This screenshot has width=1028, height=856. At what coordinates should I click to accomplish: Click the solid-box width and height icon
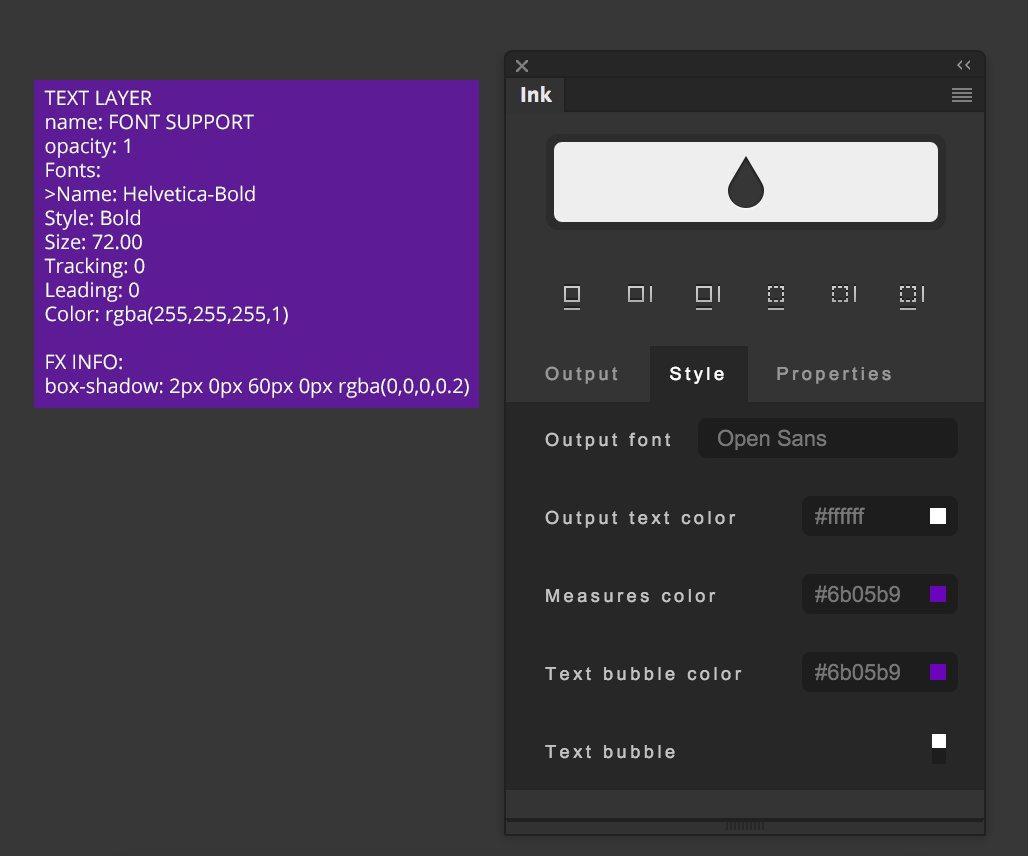[707, 297]
